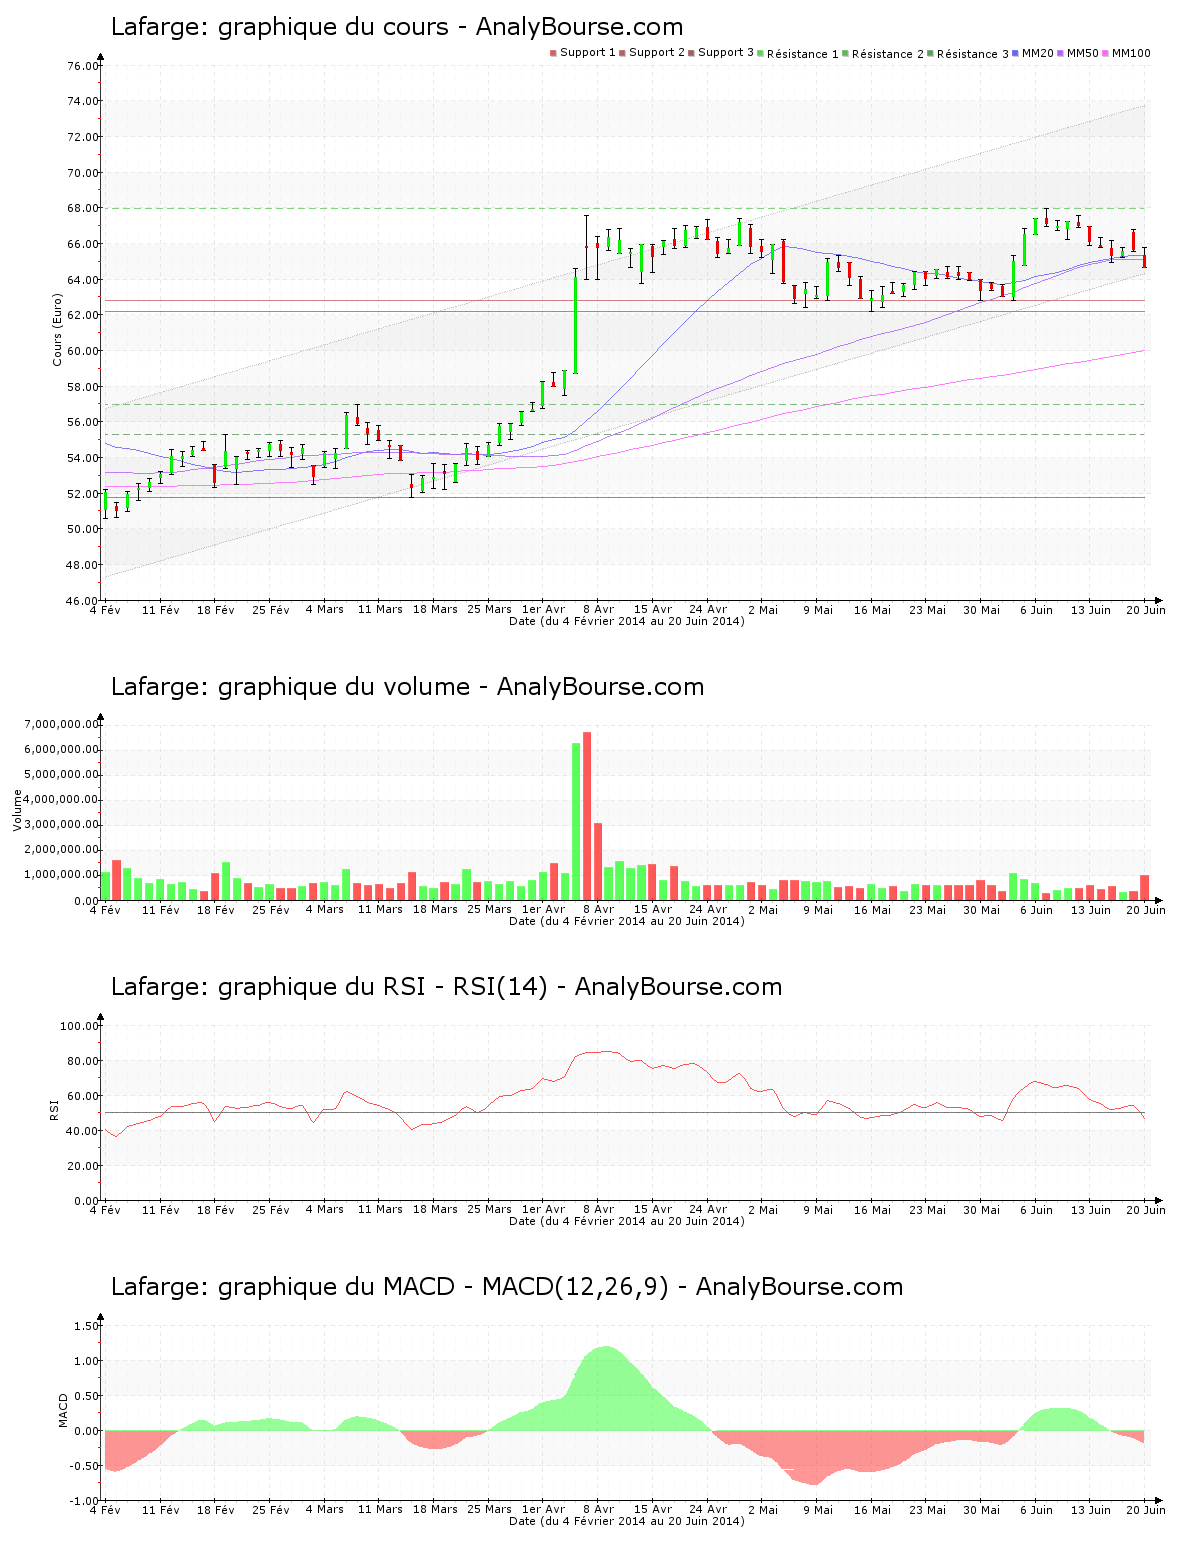Image resolution: width=1200 pixels, height=1550 pixels.
Task: Click the 'MACD' vertical axis label
Action: coord(64,1410)
